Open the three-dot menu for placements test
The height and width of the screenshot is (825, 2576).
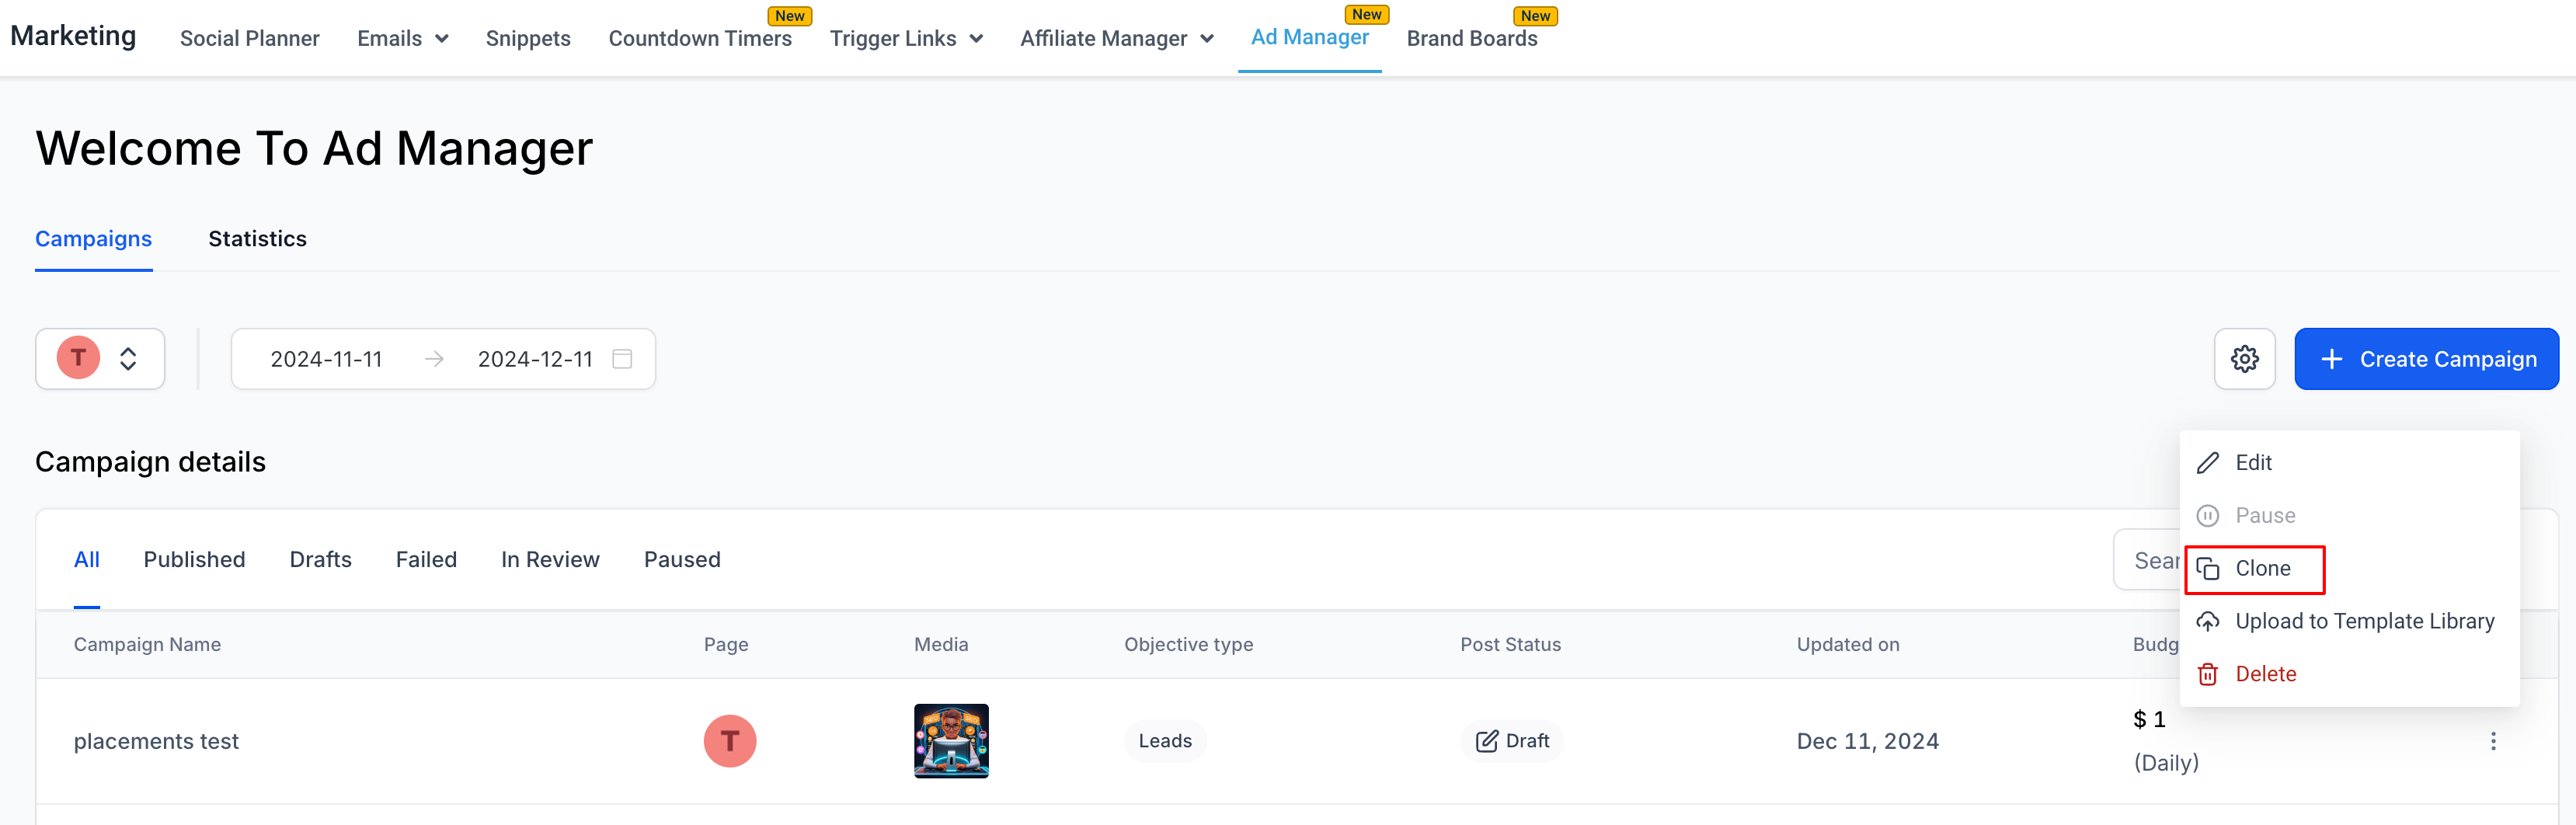pyautogui.click(x=2493, y=741)
